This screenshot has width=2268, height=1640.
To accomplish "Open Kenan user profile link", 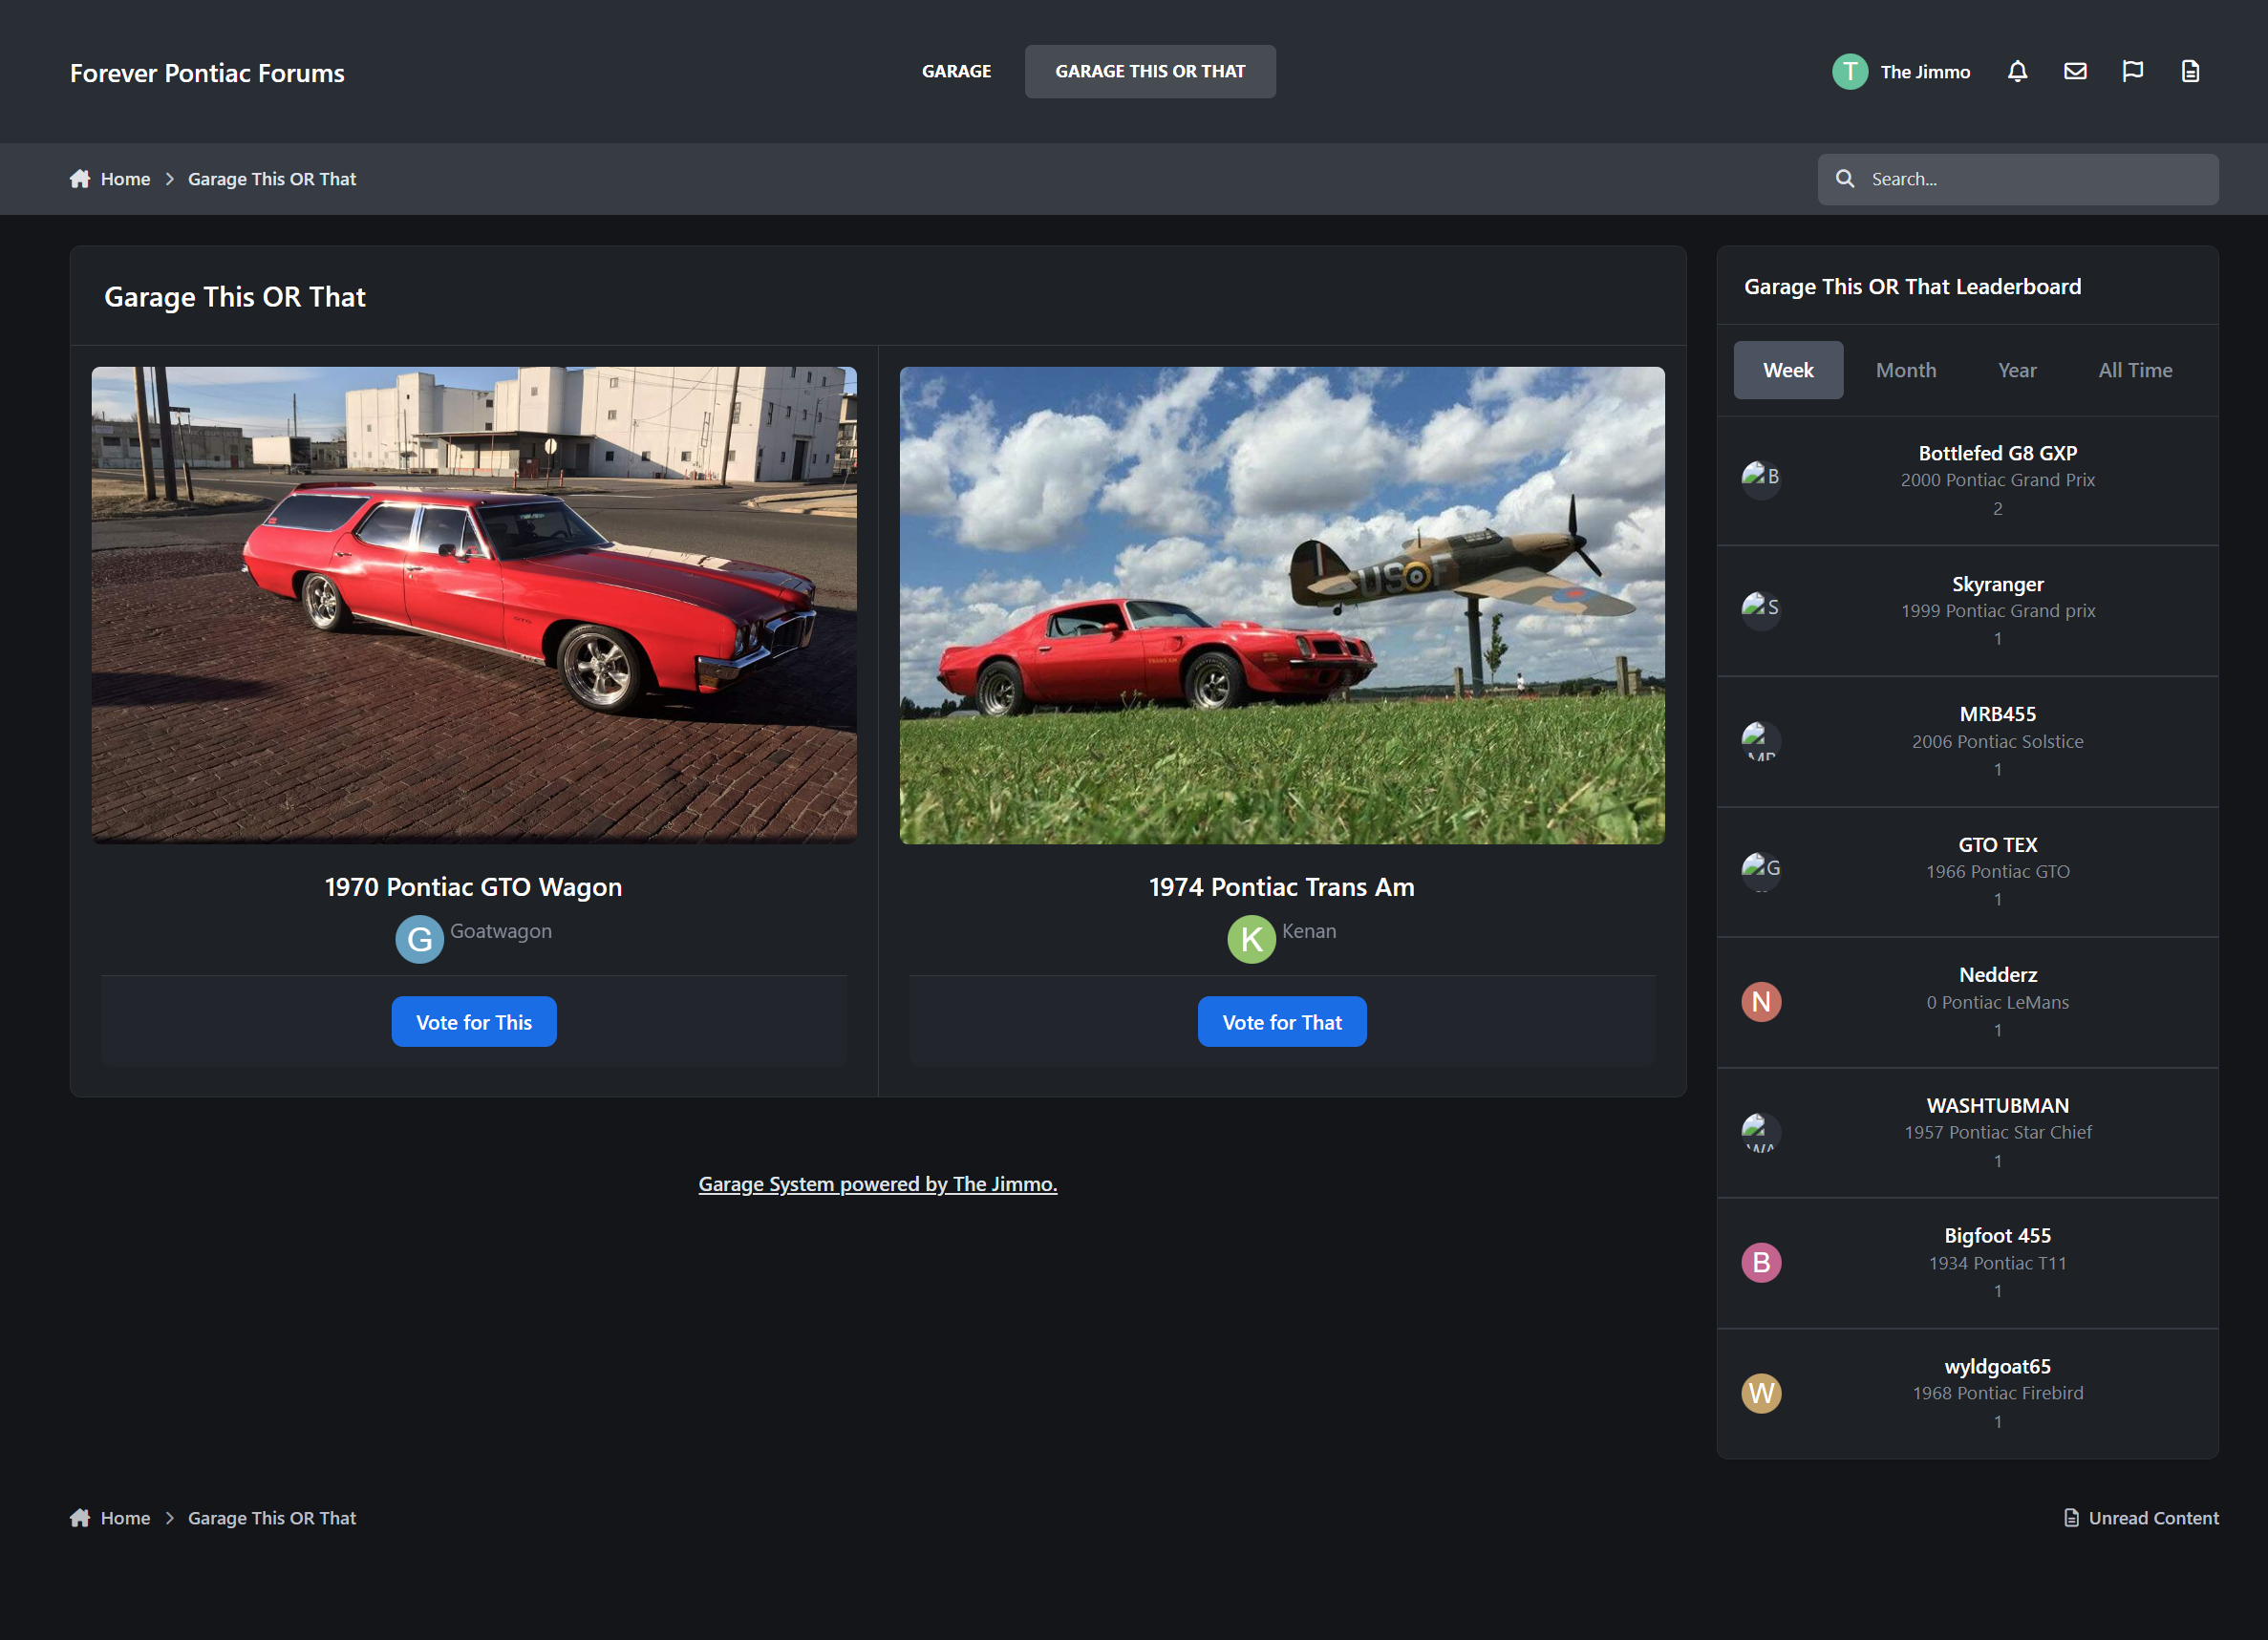I will [x=1308, y=931].
